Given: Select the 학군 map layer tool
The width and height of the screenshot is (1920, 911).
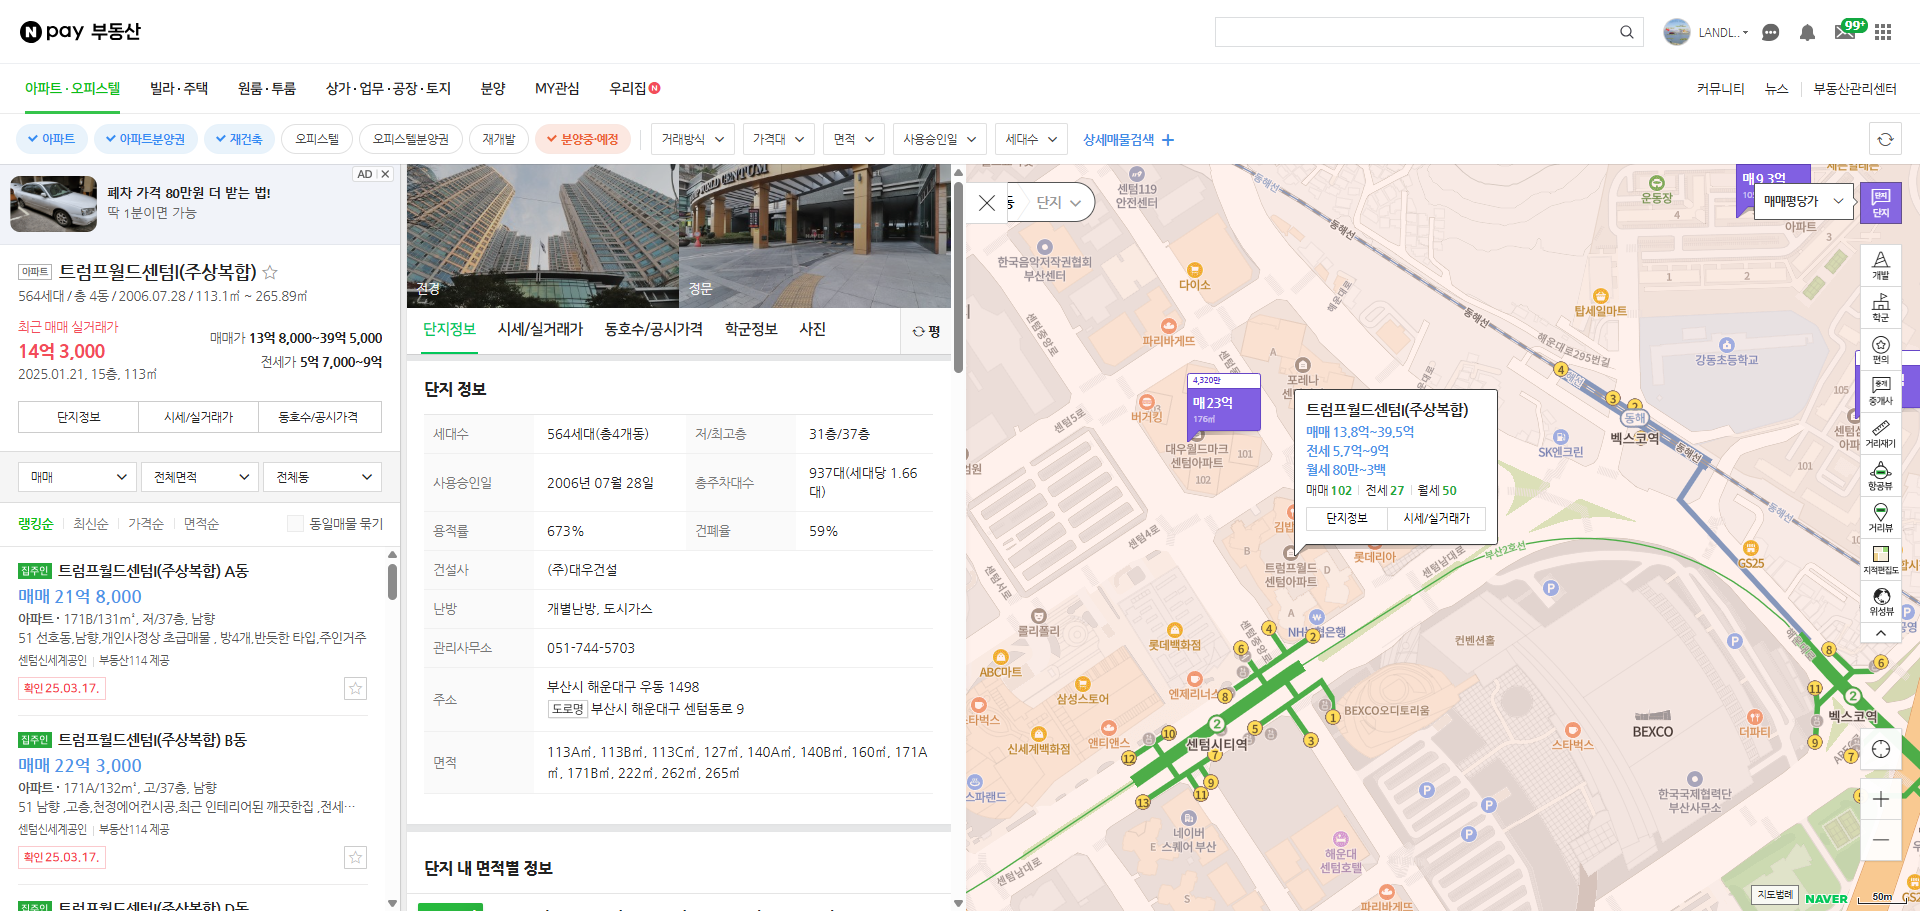Looking at the screenshot, I should coord(1881,307).
